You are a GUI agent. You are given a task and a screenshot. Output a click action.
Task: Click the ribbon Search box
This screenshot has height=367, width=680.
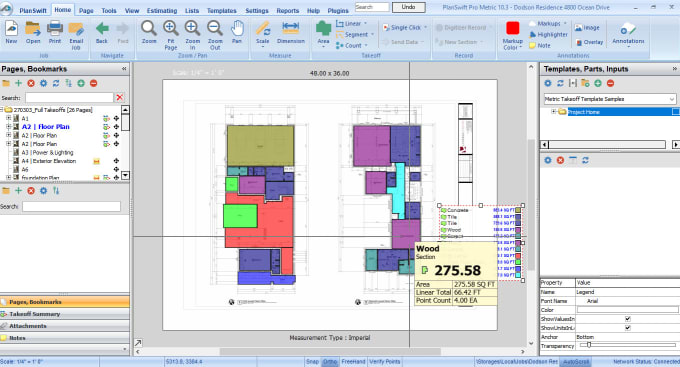pos(372,7)
